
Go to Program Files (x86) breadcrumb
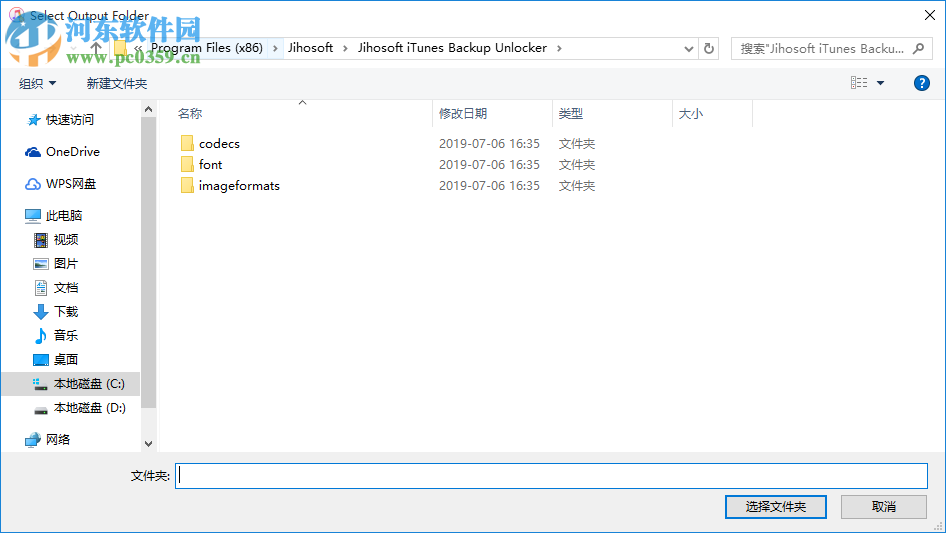coord(207,48)
